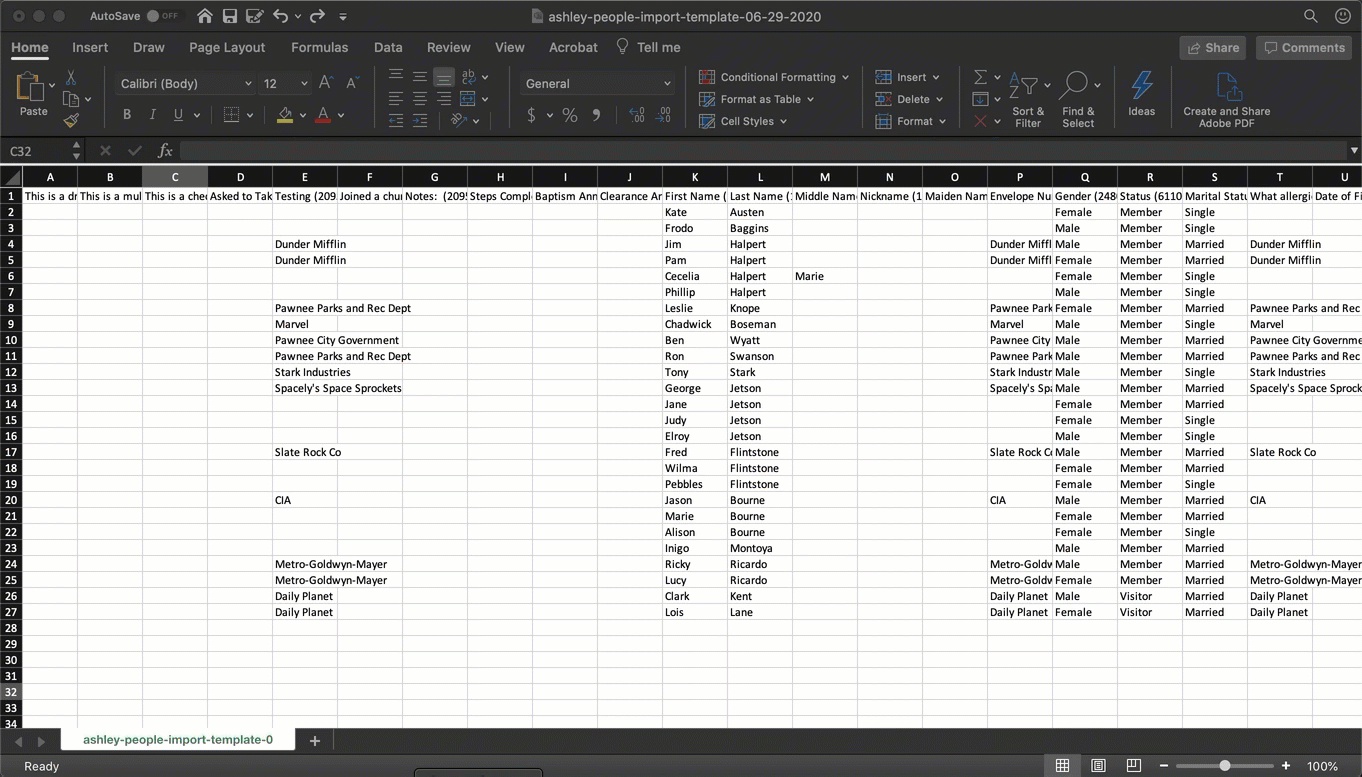
Task: Toggle left text alignment
Action: 396,99
